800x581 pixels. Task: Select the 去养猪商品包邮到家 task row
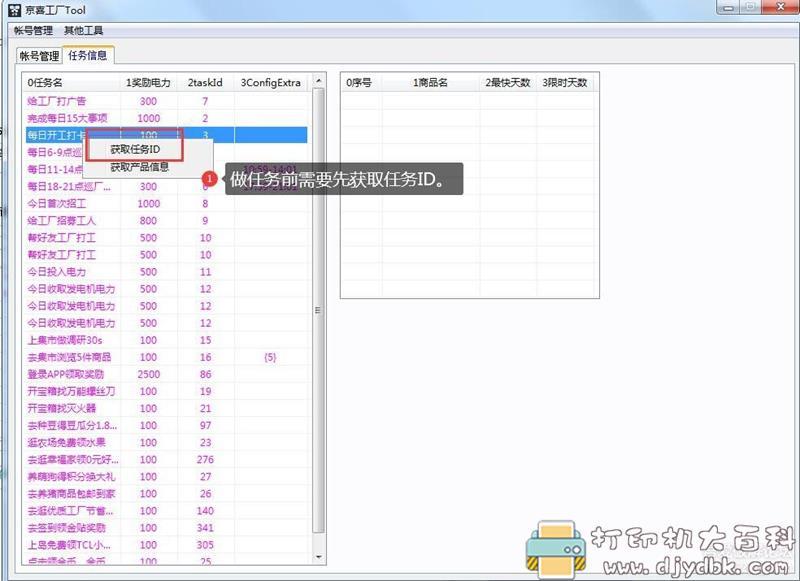tap(165, 494)
